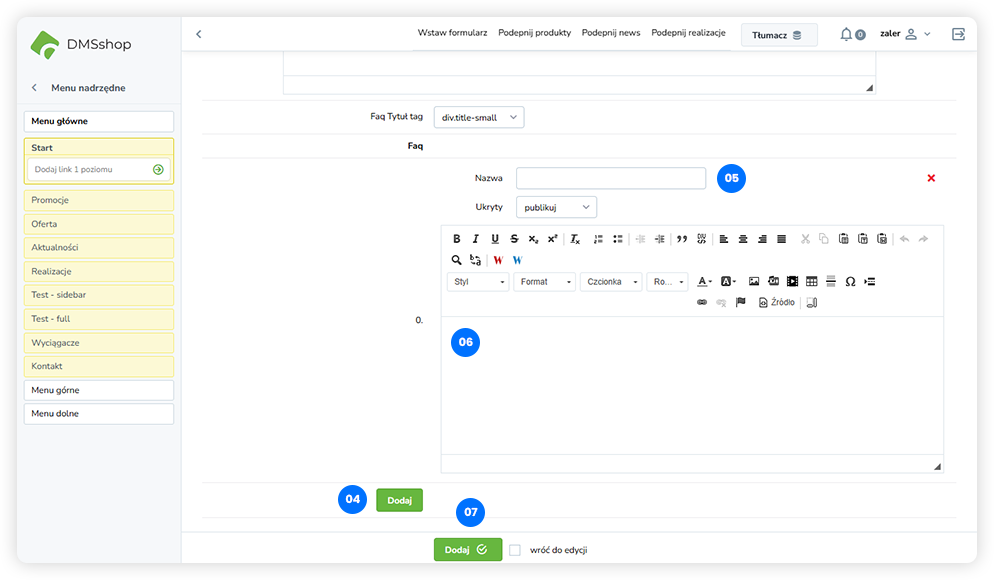
Task: Apply italic formatting in the editor
Action: click(476, 239)
